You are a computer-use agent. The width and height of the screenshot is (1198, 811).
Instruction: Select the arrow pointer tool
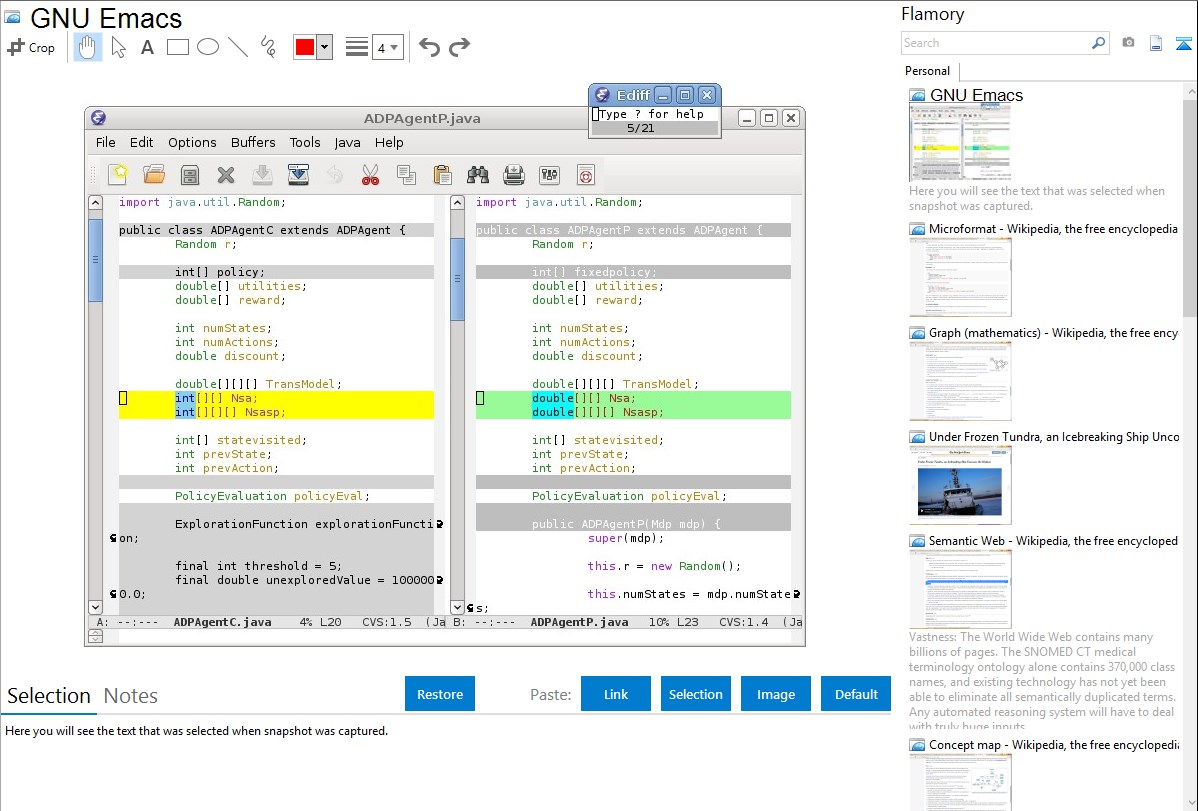(x=118, y=47)
